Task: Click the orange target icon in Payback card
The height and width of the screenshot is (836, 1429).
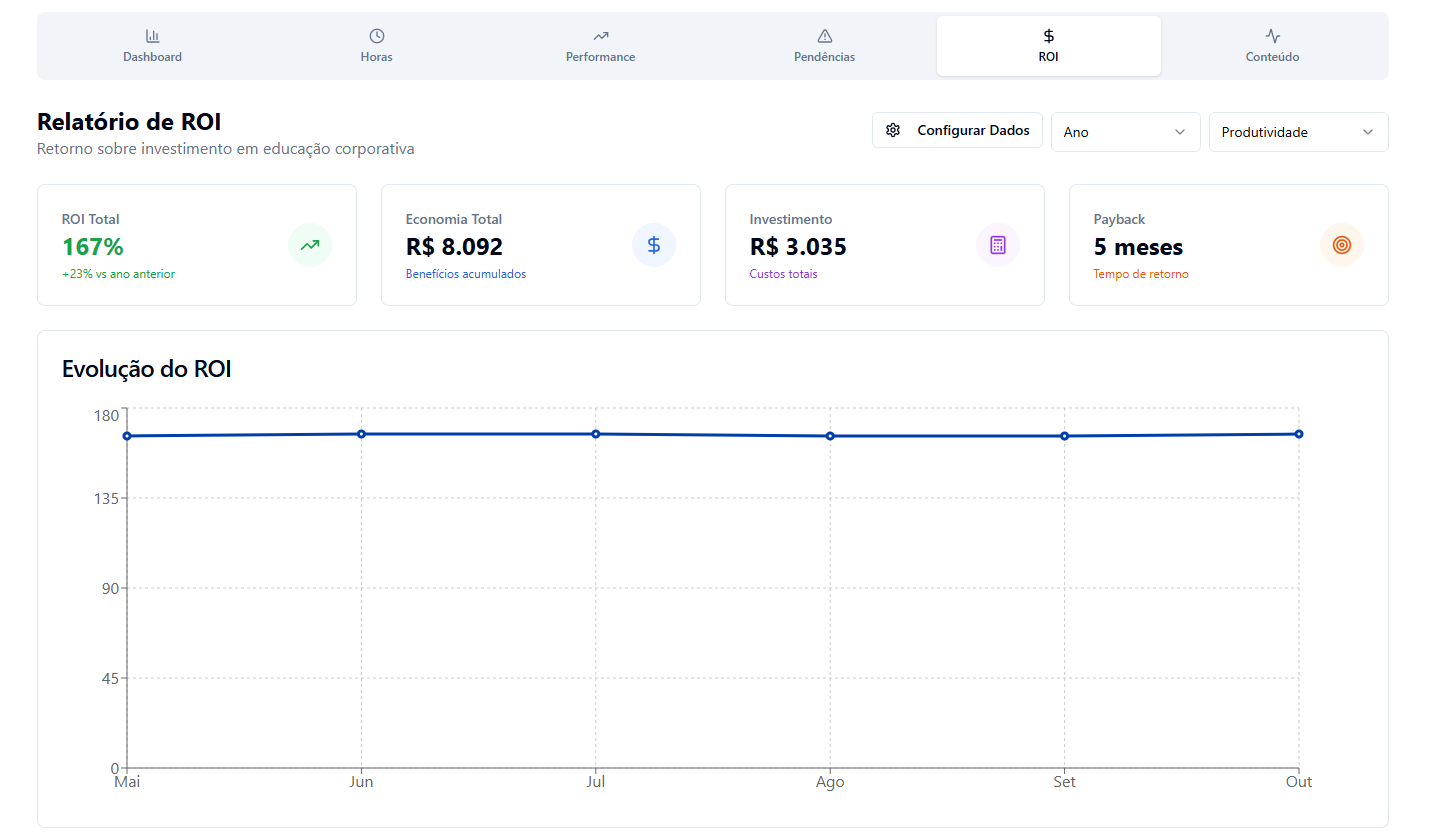Action: click(x=1342, y=245)
